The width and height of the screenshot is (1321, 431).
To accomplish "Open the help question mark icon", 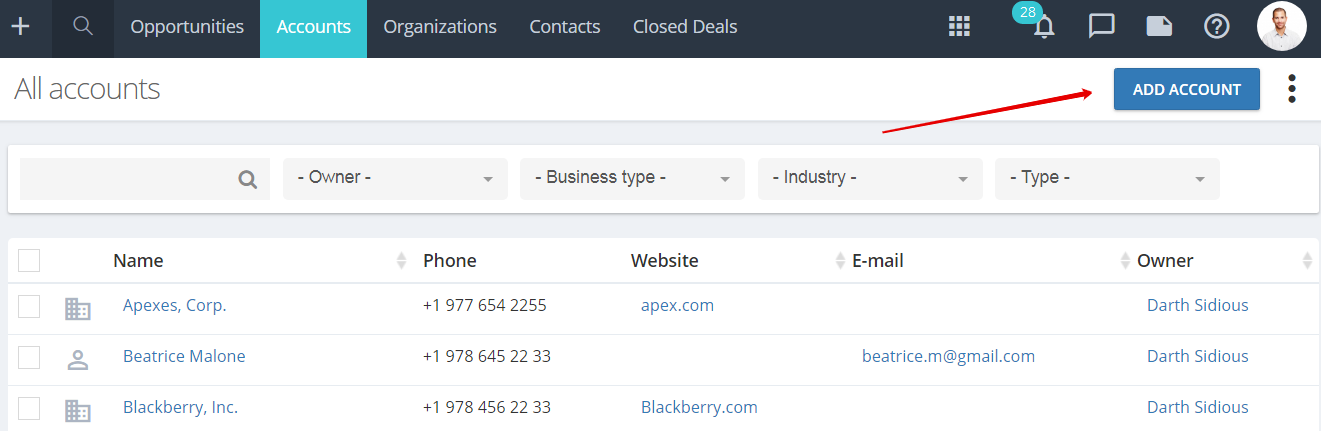I will pyautogui.click(x=1216, y=27).
